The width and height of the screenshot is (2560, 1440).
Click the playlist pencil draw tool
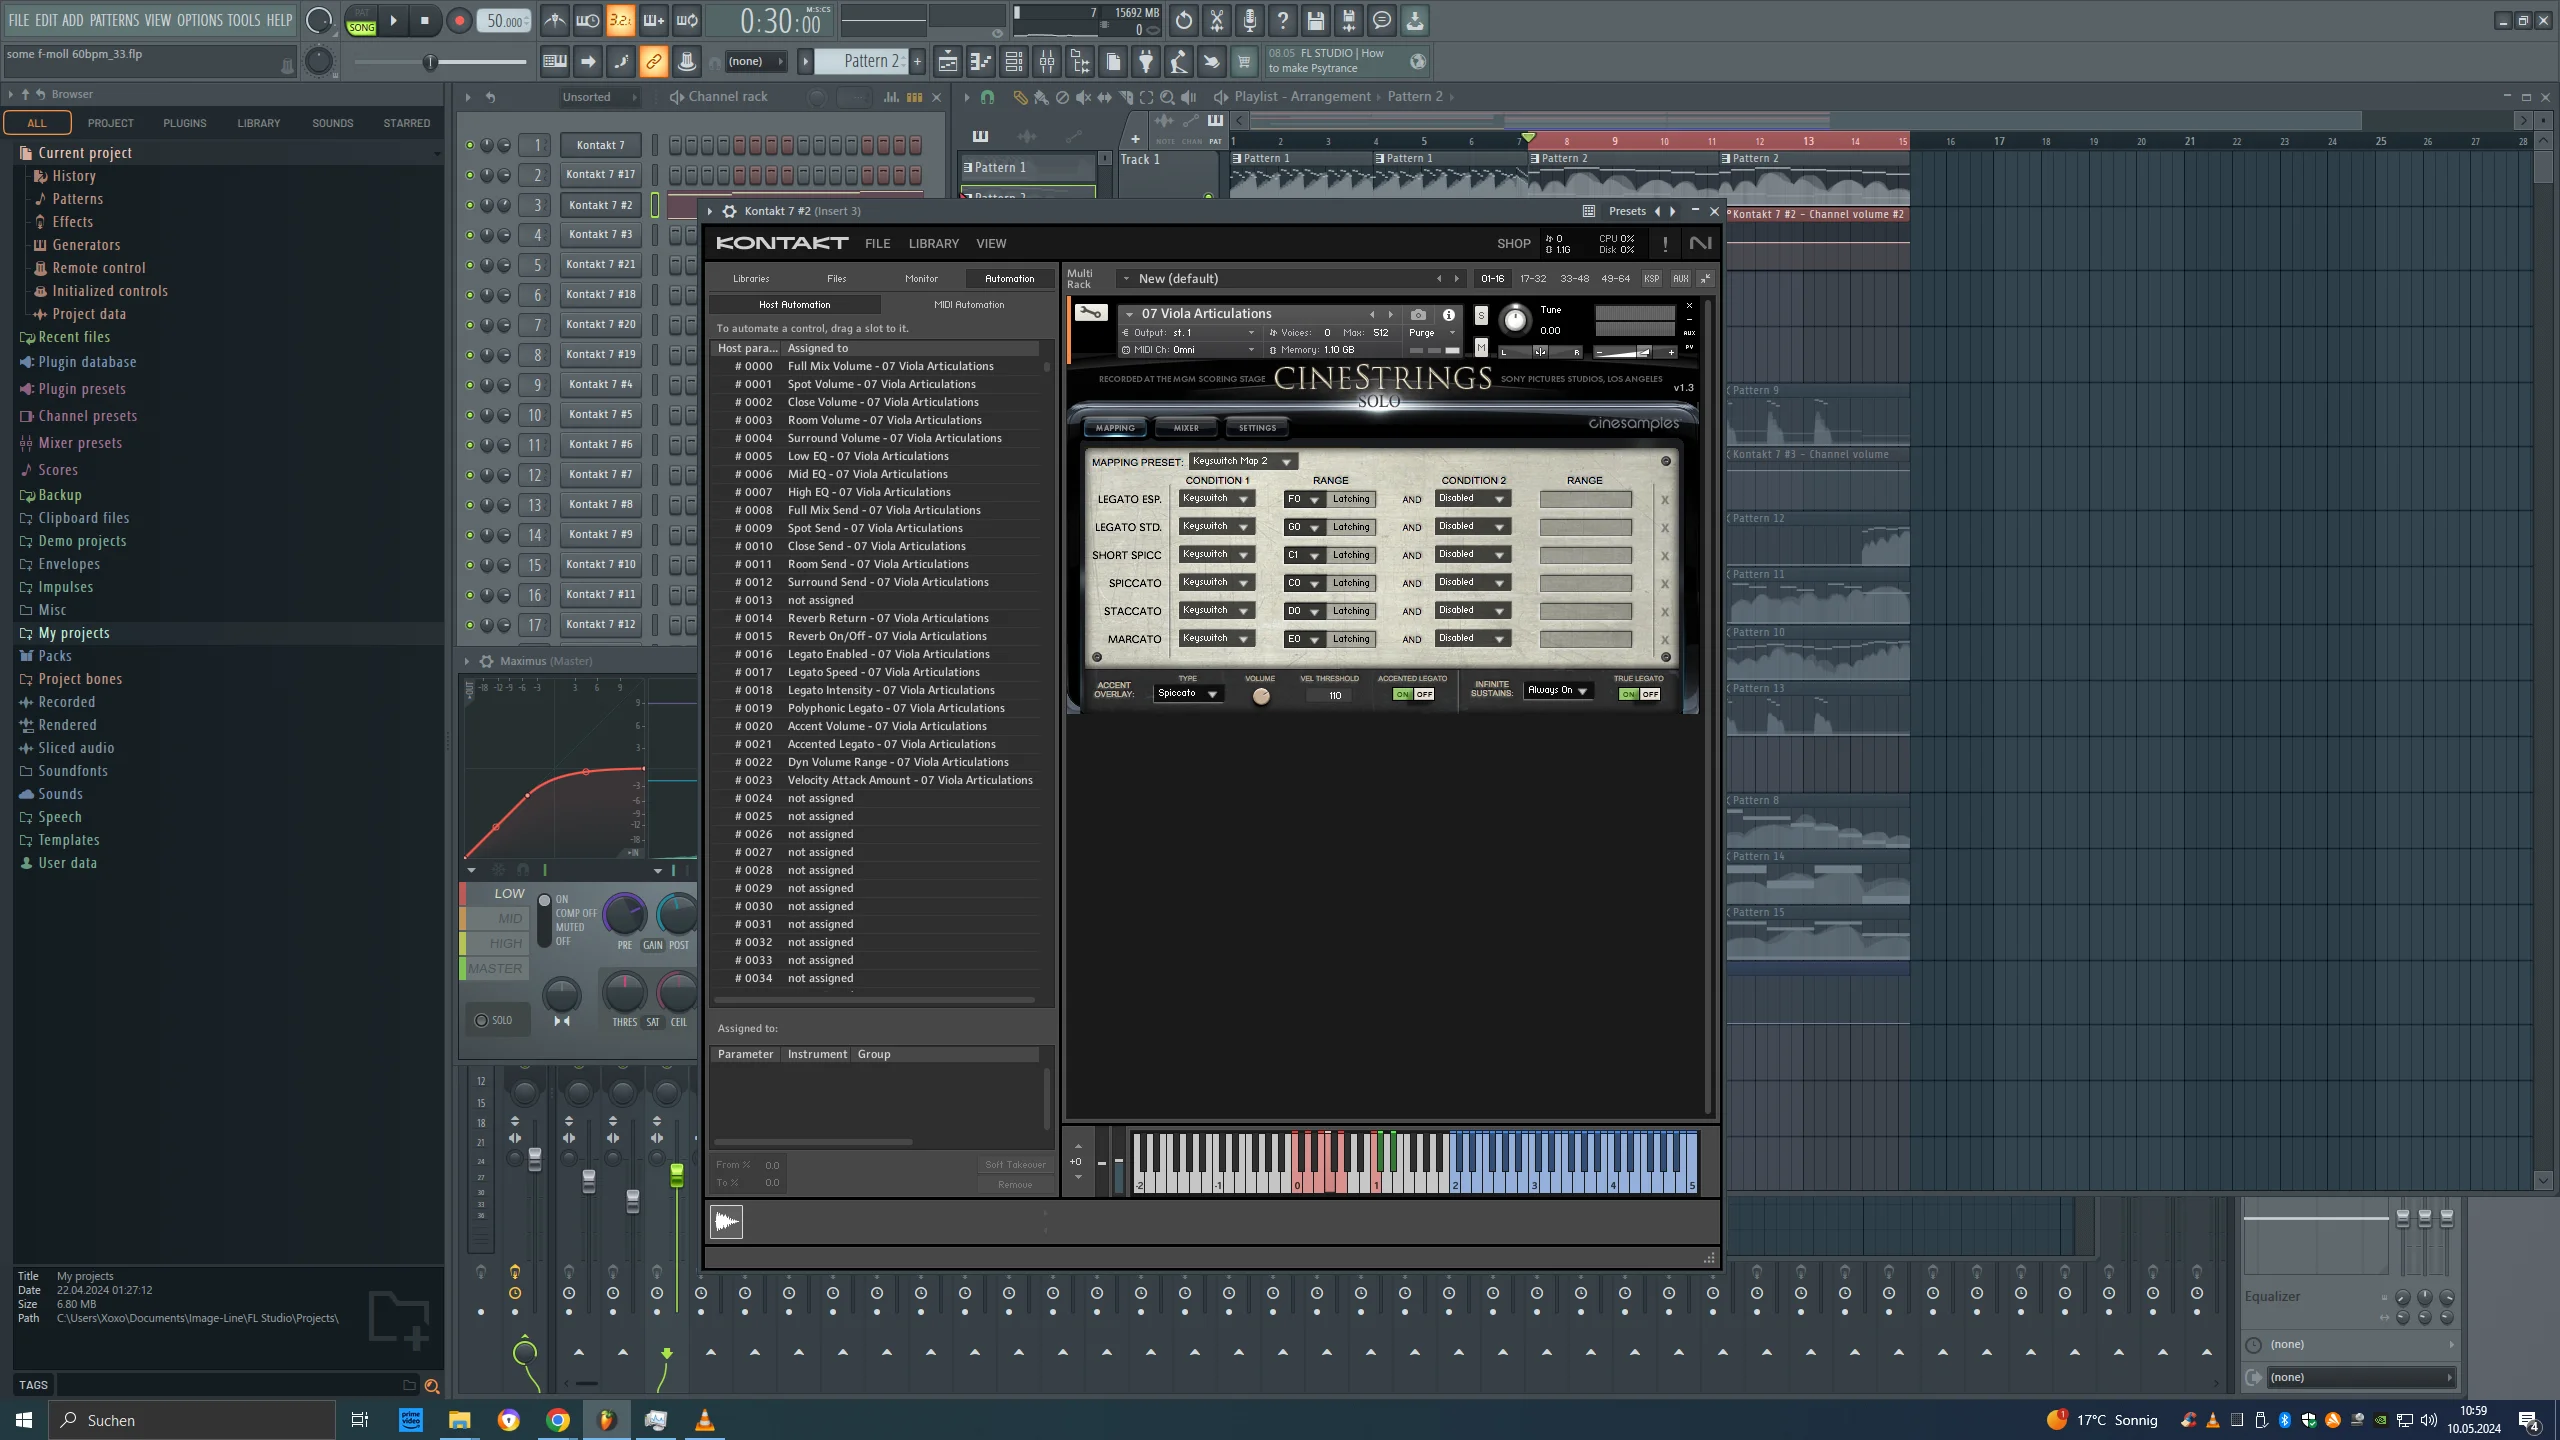pyautogui.click(x=1019, y=97)
